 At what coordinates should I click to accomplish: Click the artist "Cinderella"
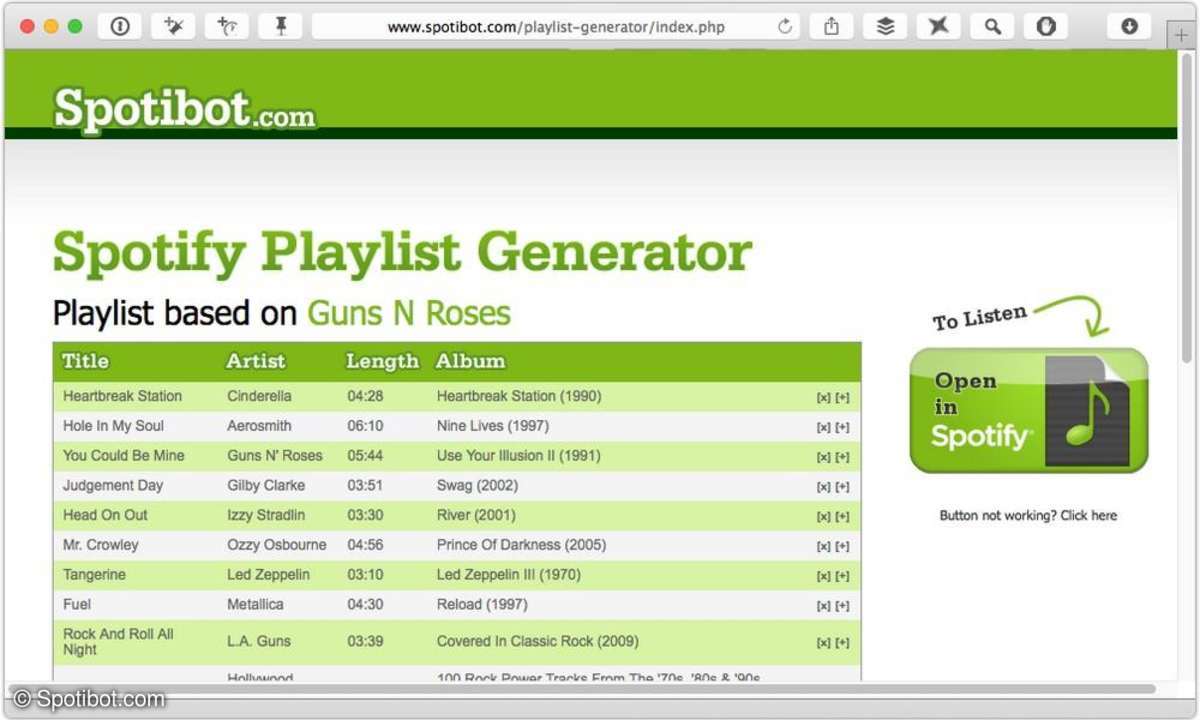(x=259, y=396)
